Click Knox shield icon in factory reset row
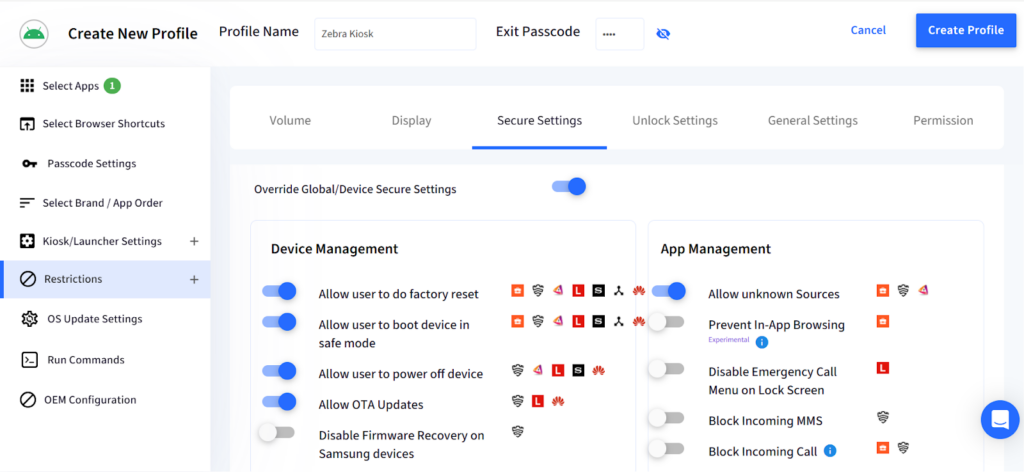Screen dimensions: 1024x472 [537, 291]
